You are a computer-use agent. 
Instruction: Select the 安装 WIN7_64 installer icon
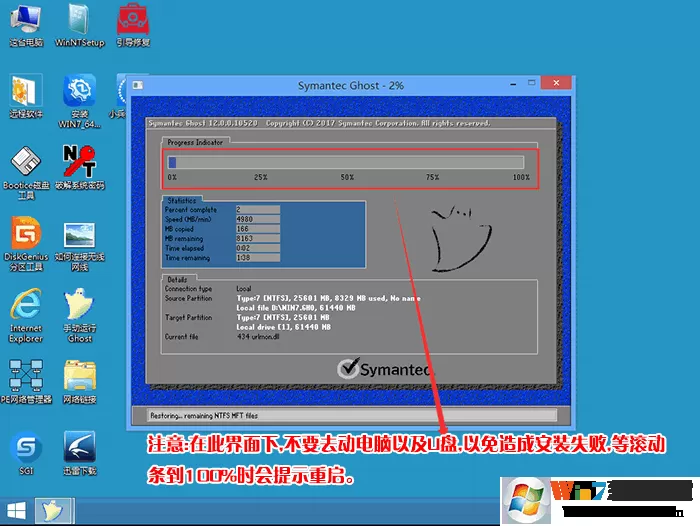79,102
